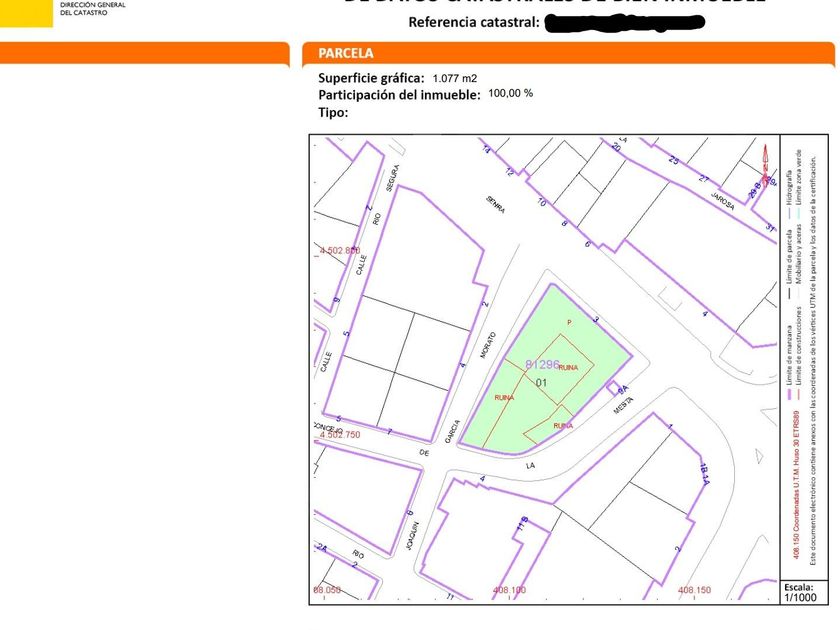Click the 'Tipo:' label
840x630 pixels.
point(333,112)
